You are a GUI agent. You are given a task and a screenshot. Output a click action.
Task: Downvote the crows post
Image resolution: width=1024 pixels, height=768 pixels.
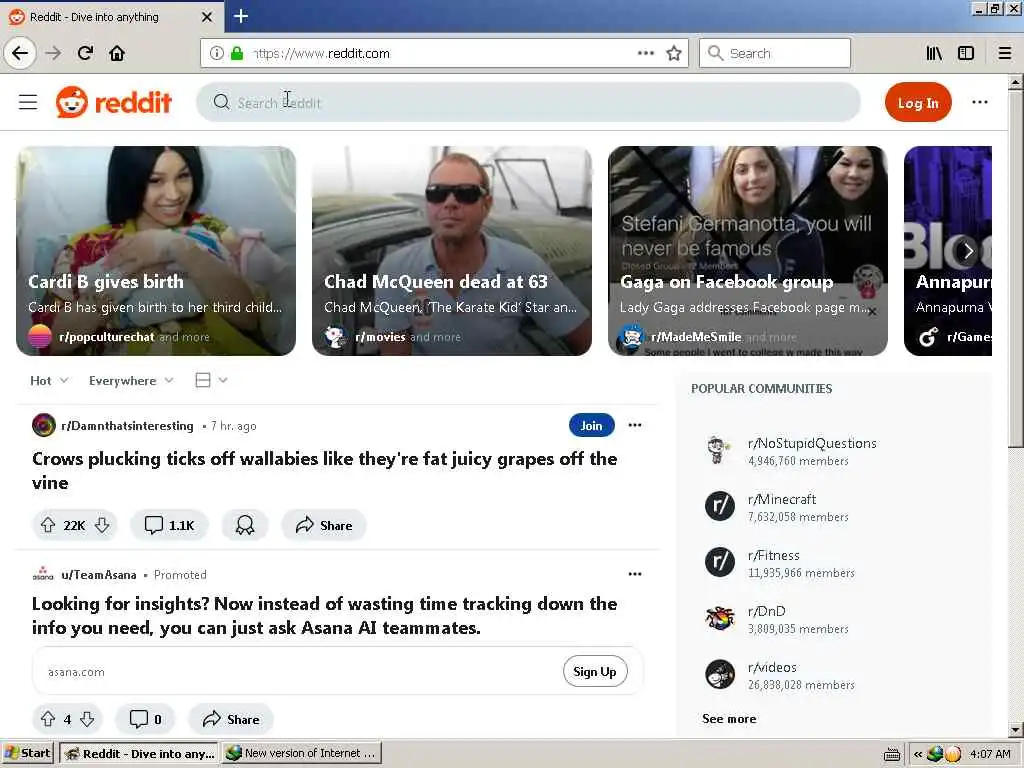coord(102,525)
